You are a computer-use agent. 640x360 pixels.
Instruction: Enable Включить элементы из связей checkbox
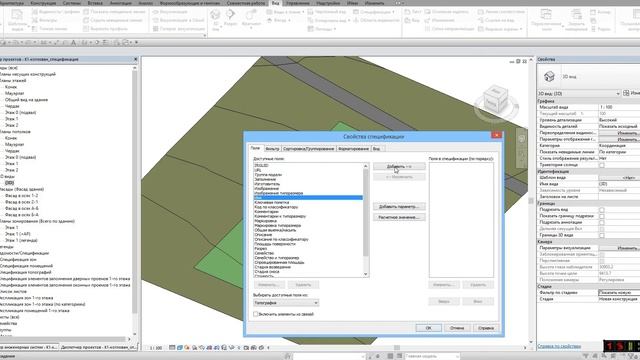pyautogui.click(x=256, y=314)
